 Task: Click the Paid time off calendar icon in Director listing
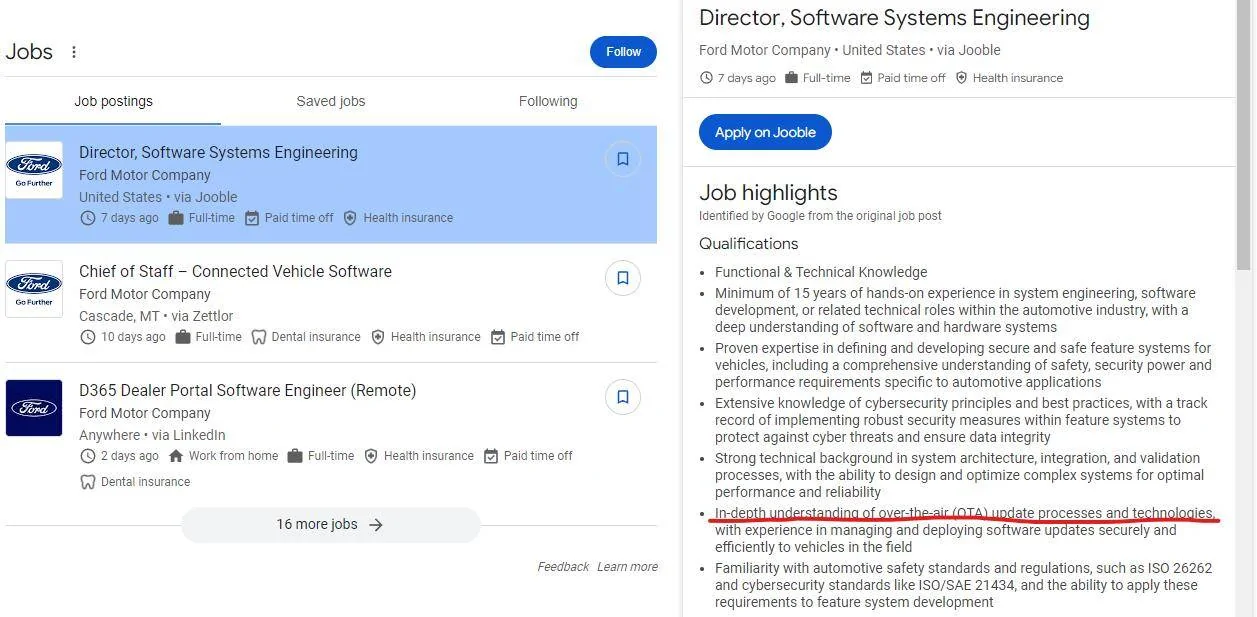pos(252,218)
